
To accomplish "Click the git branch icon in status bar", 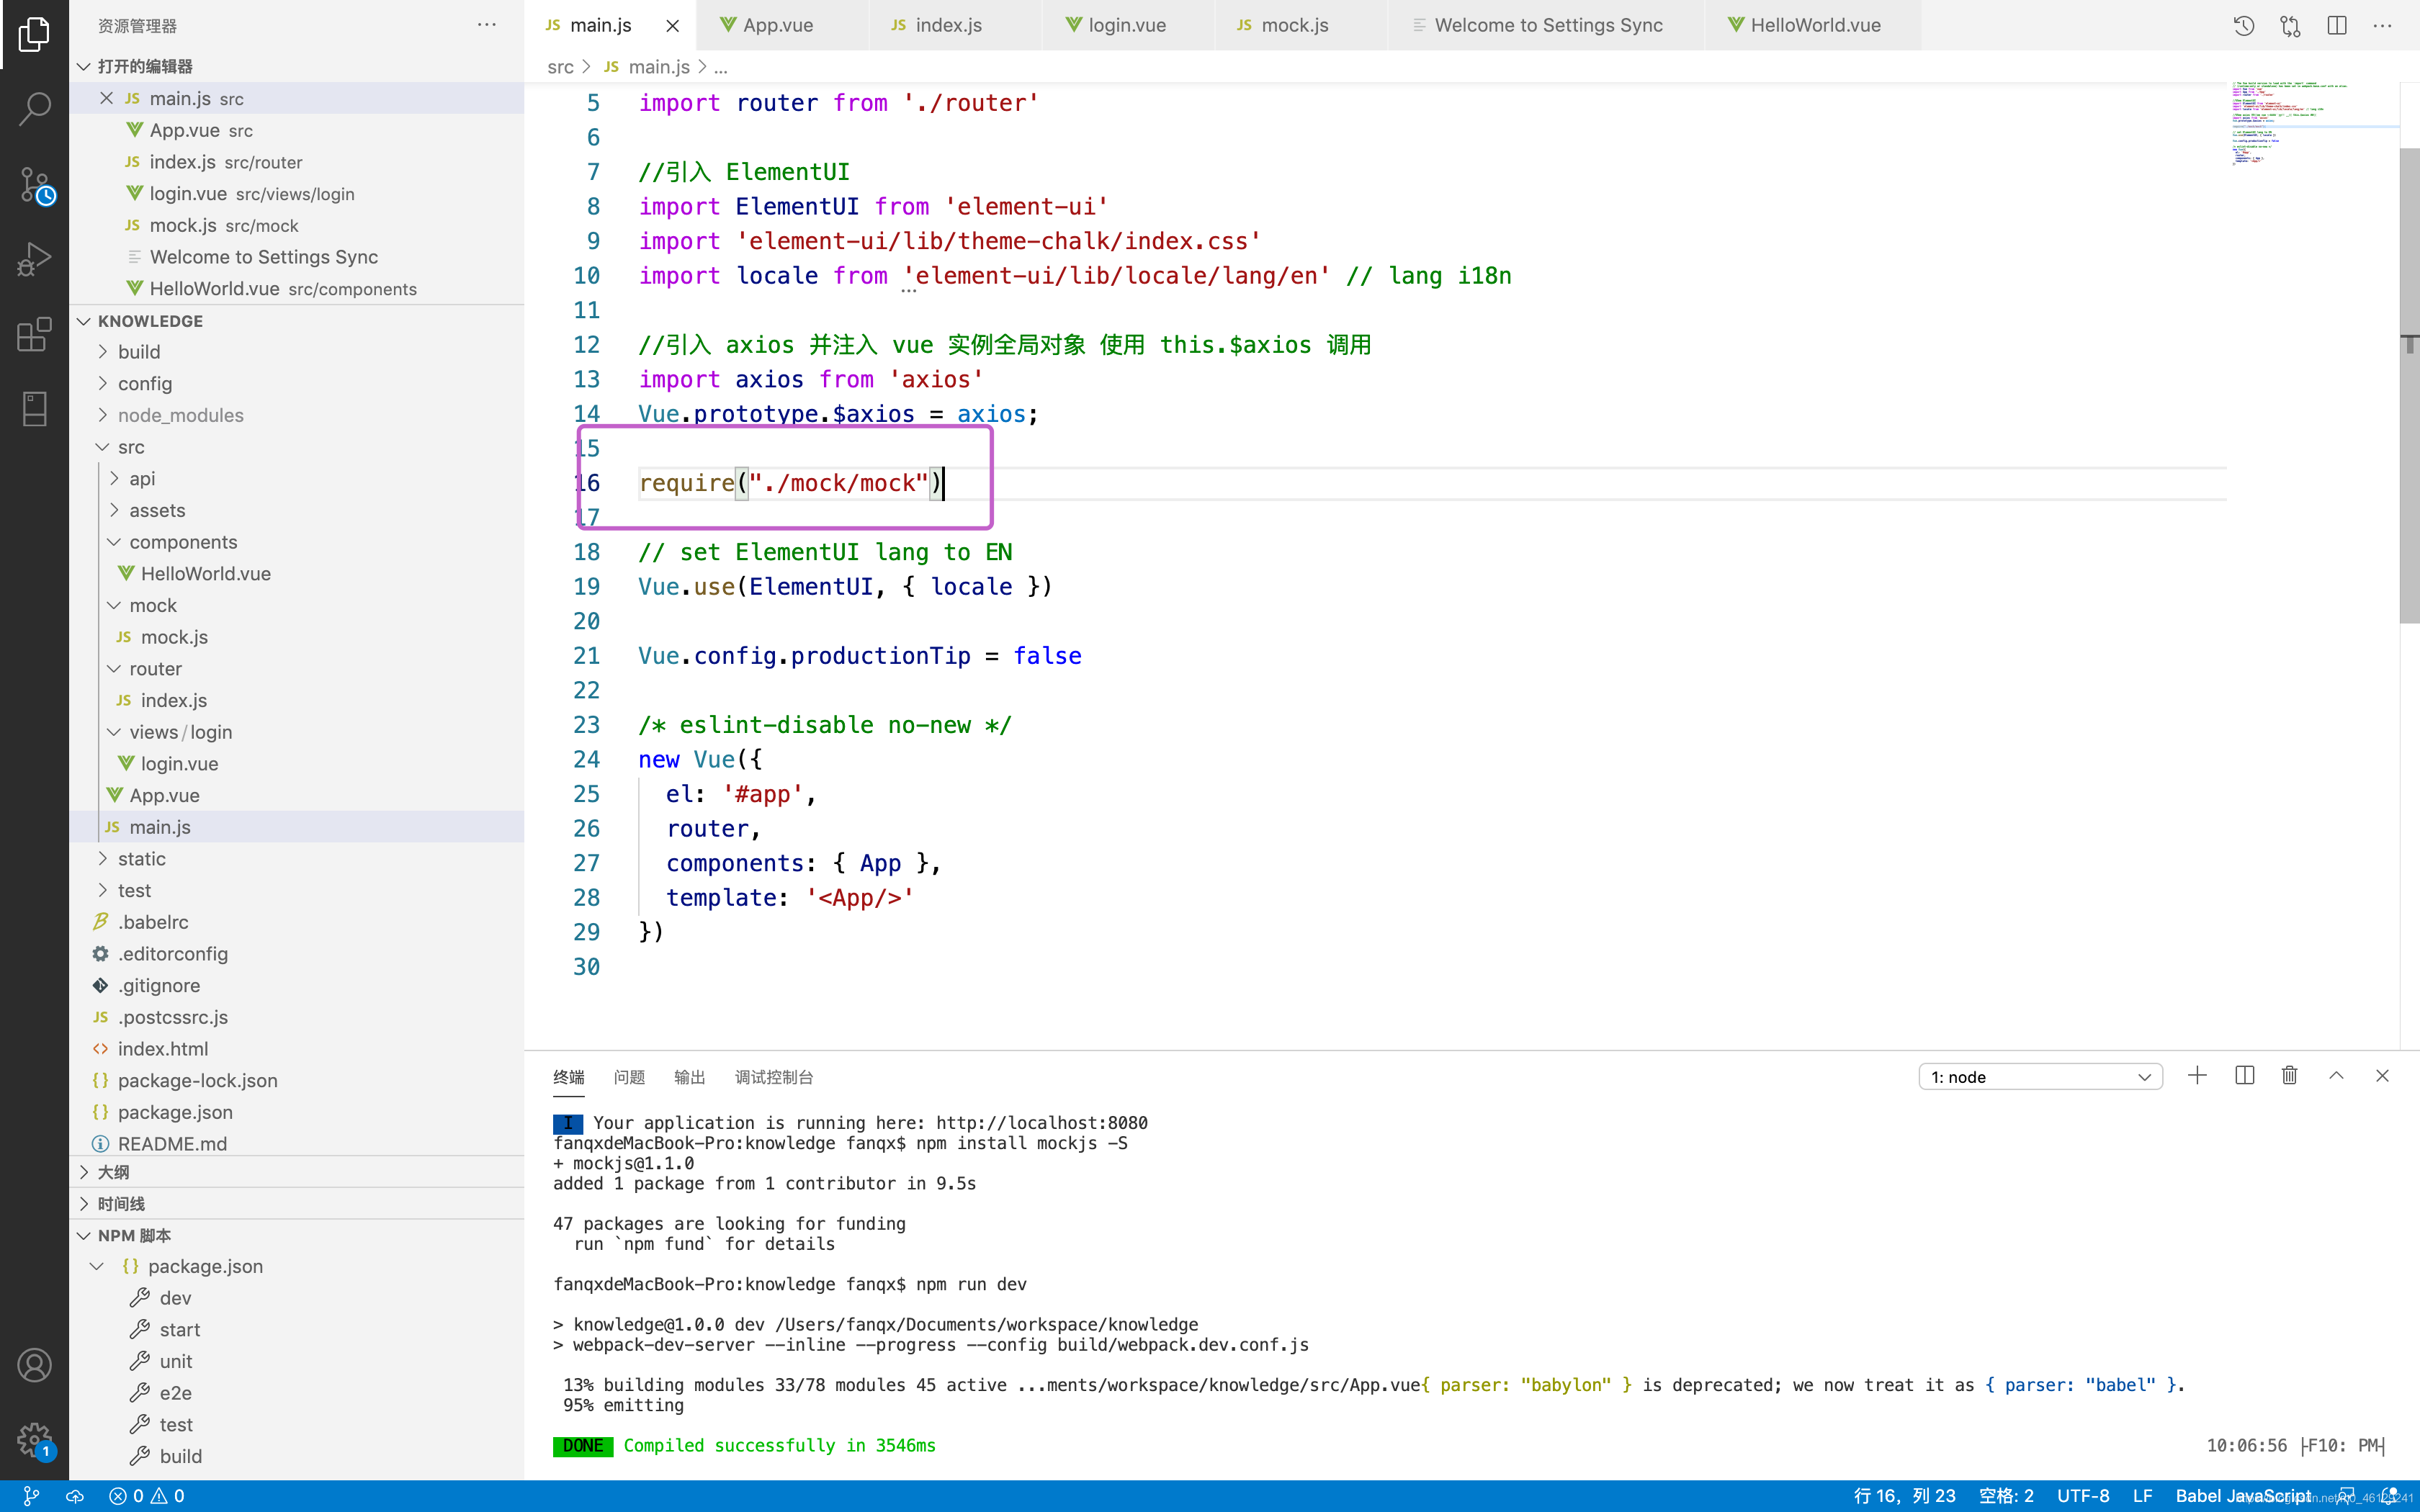I will 31,1496.
